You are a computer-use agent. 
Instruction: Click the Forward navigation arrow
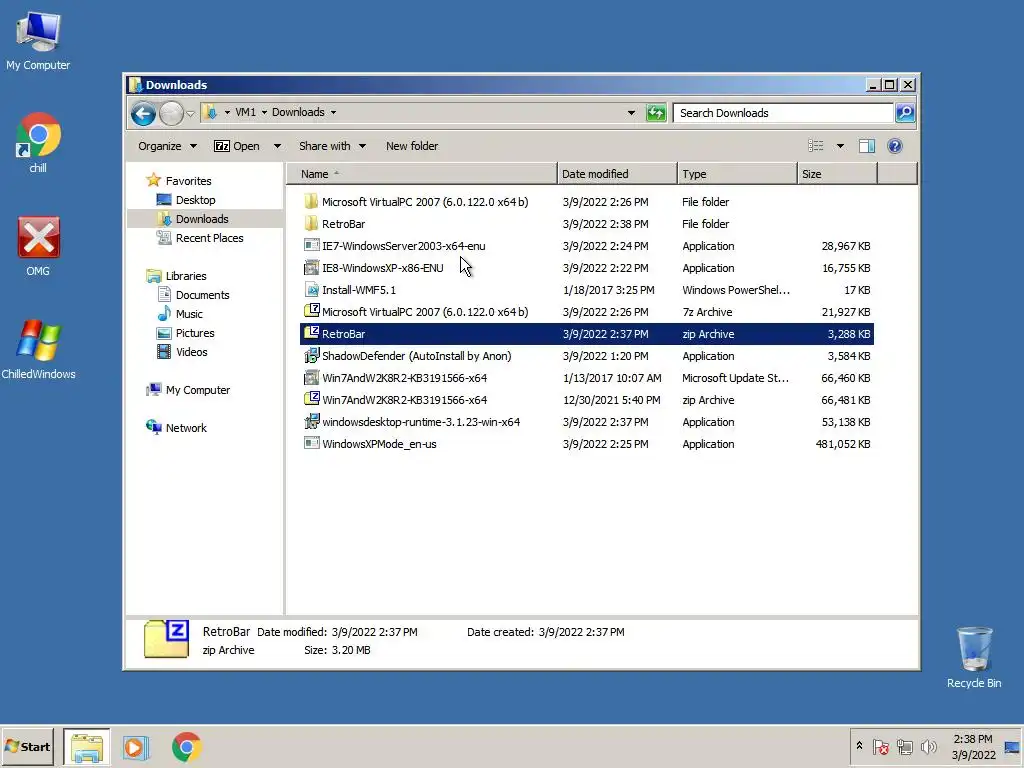(171, 114)
